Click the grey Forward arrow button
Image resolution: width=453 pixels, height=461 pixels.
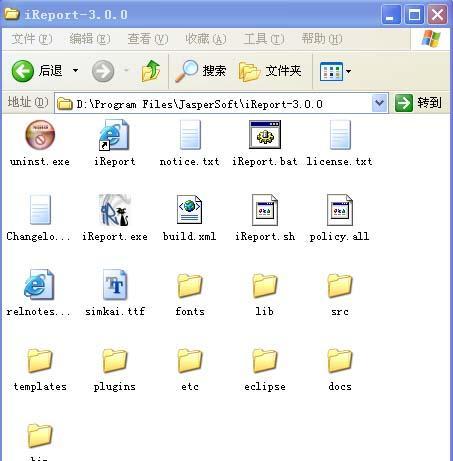103,71
